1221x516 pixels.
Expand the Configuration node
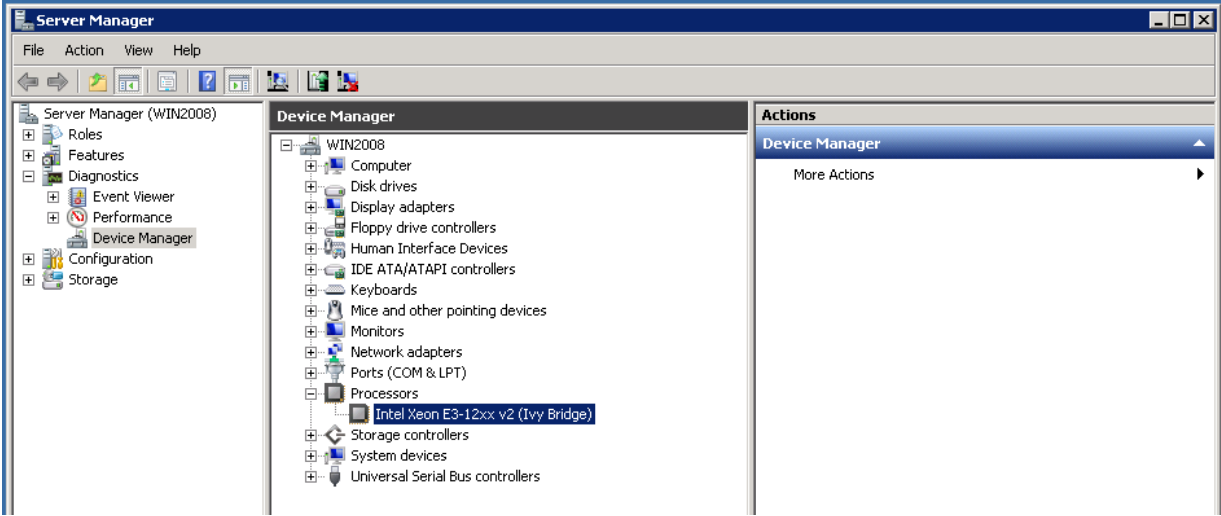pyautogui.click(x=30, y=259)
